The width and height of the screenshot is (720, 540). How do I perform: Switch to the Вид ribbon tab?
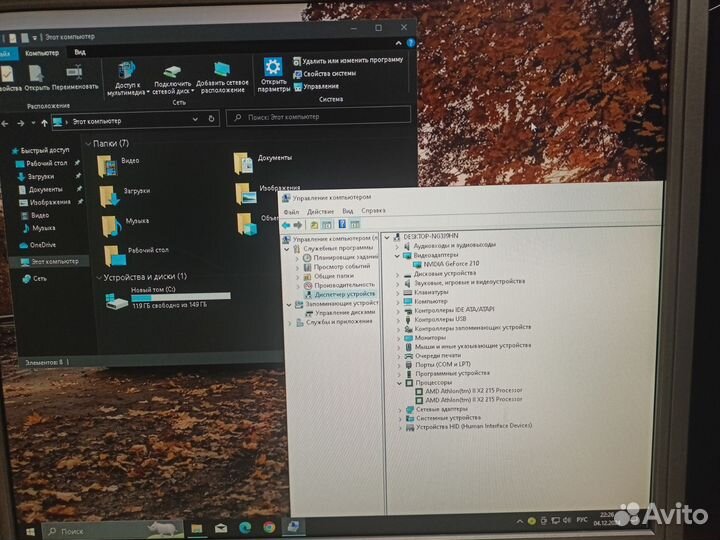(x=79, y=52)
